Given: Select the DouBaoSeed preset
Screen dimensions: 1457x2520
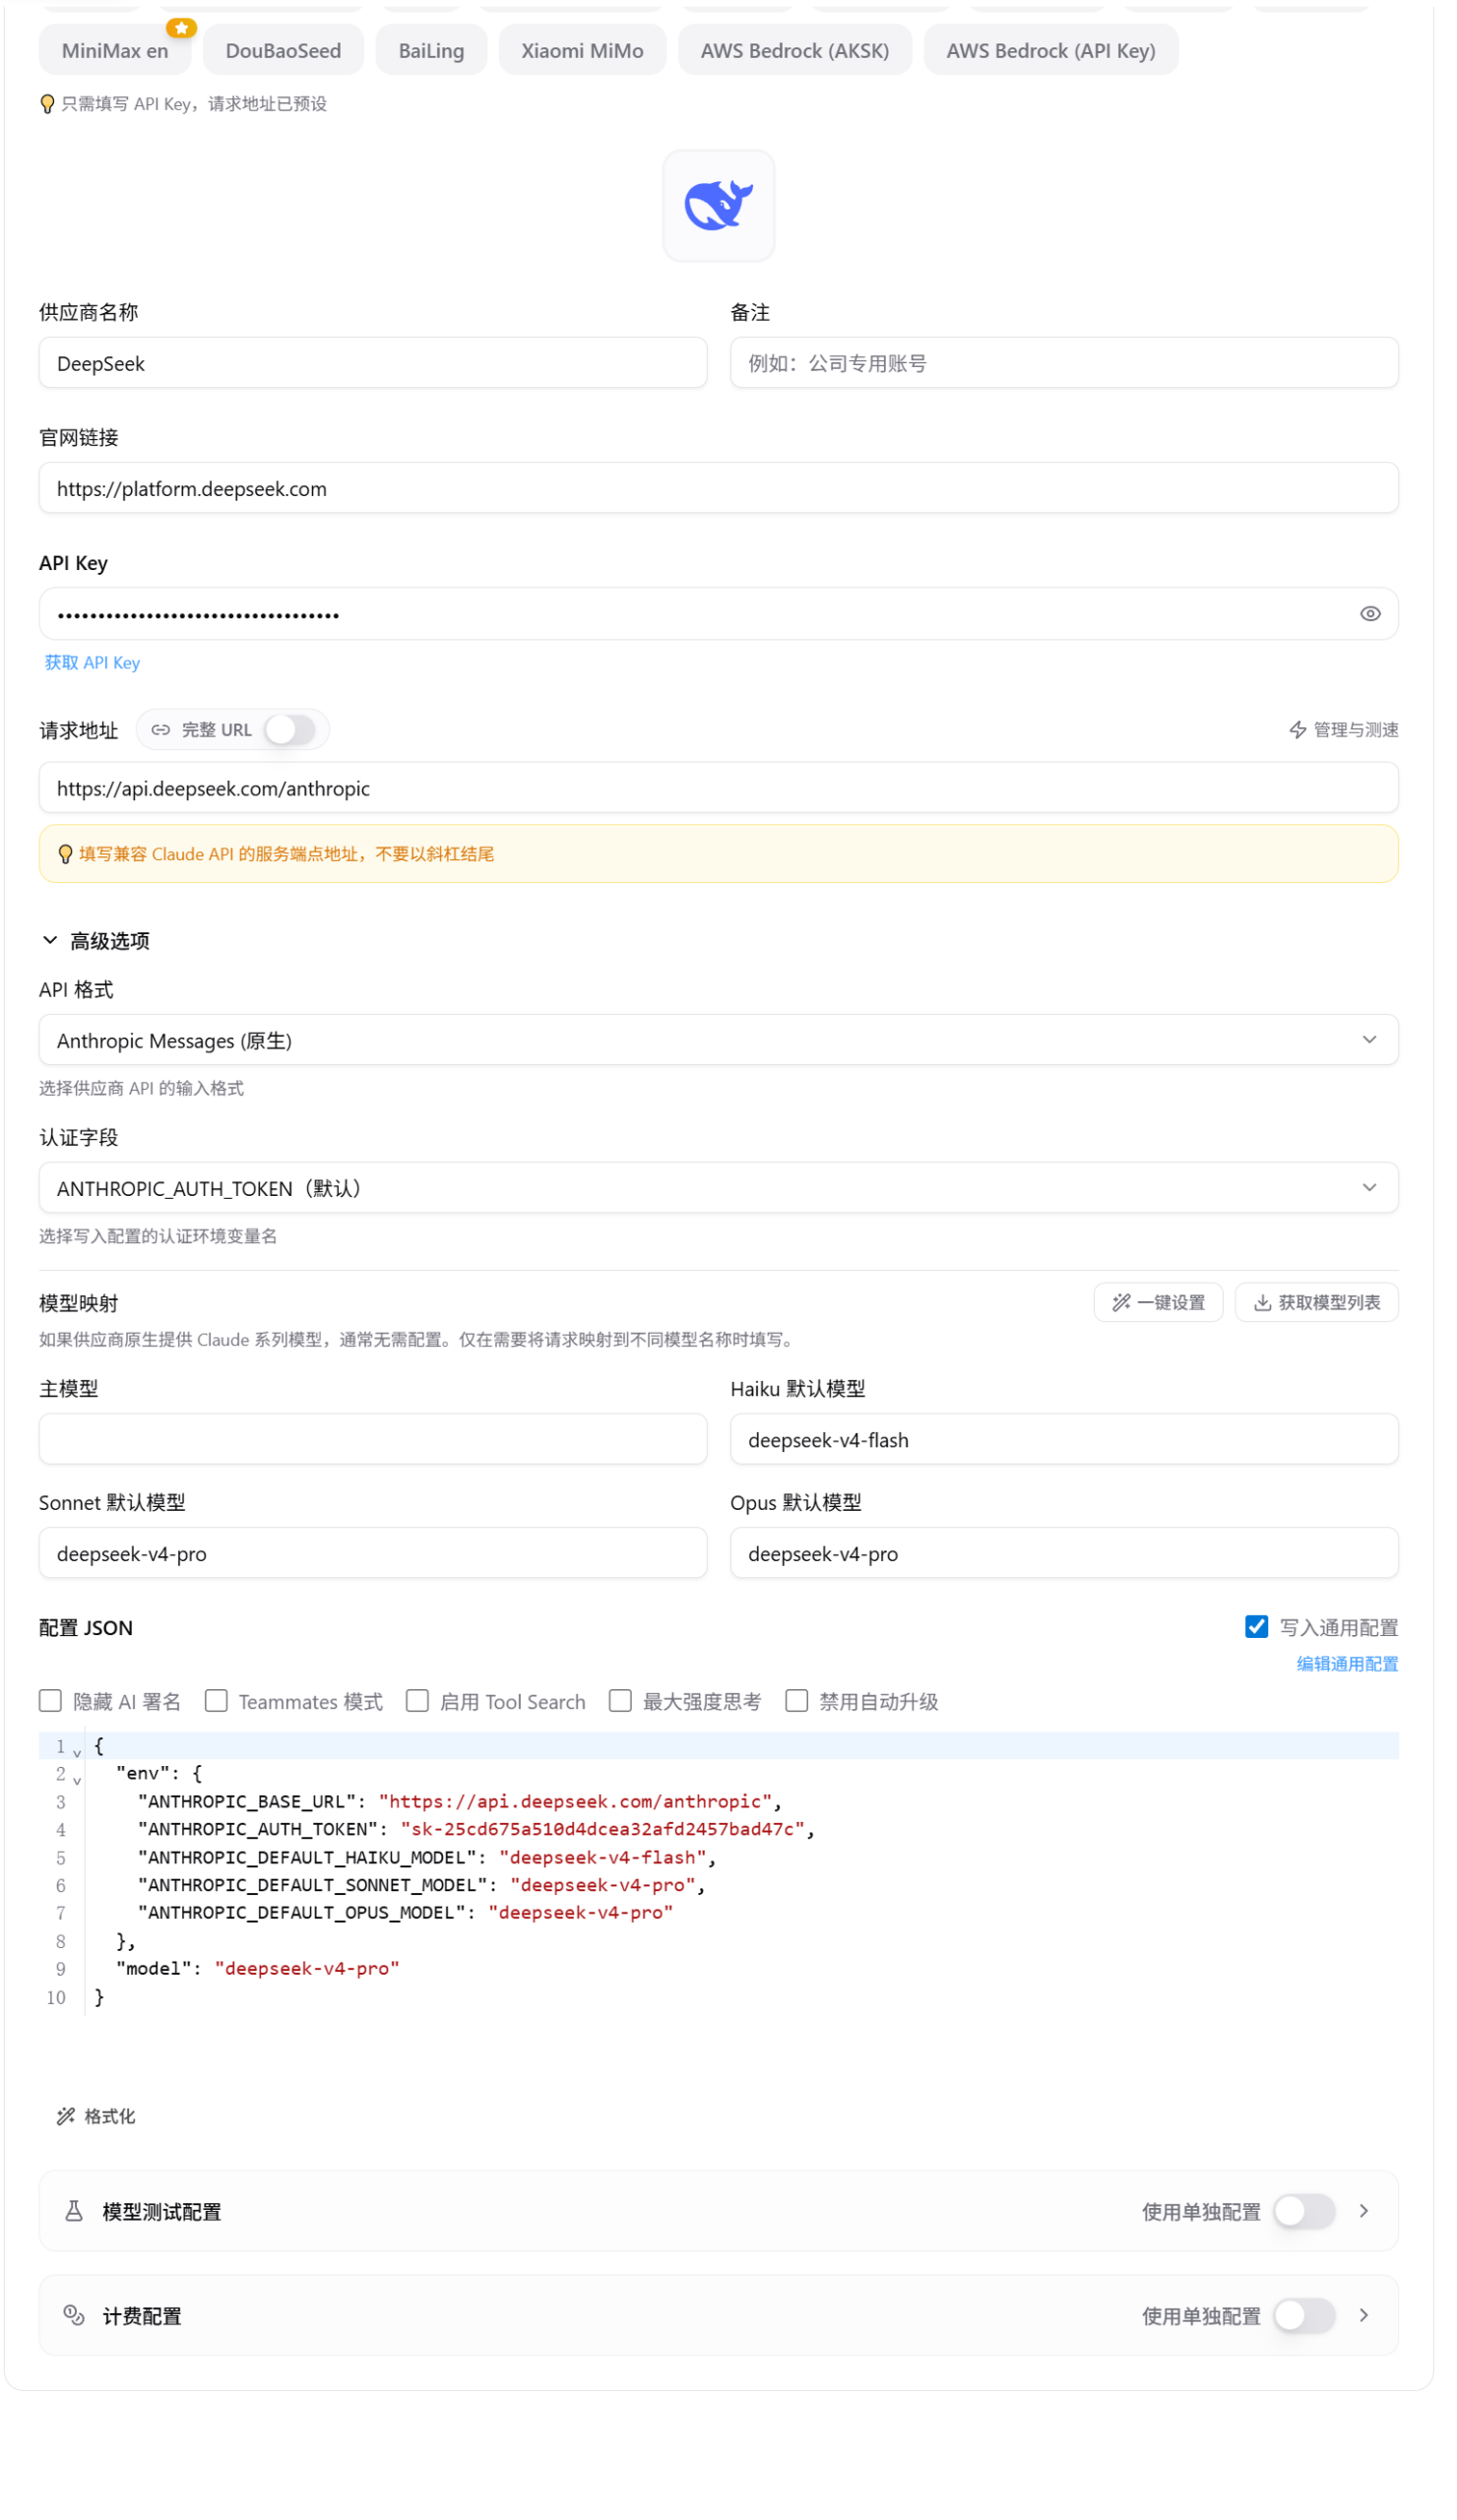Looking at the screenshot, I should pyautogui.click(x=283, y=50).
